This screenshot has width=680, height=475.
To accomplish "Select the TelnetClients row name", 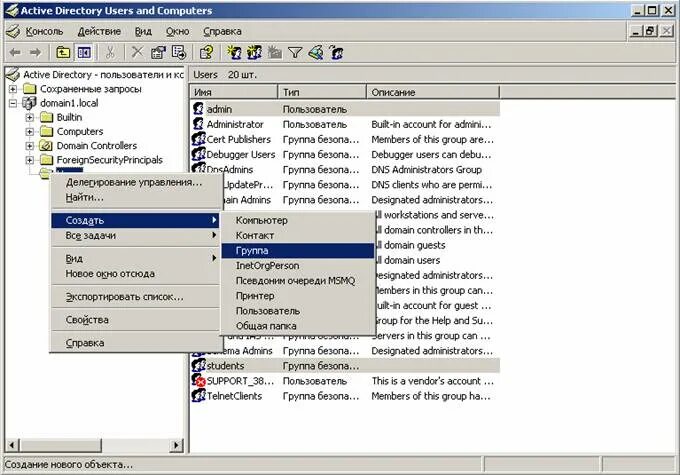I will click(234, 396).
